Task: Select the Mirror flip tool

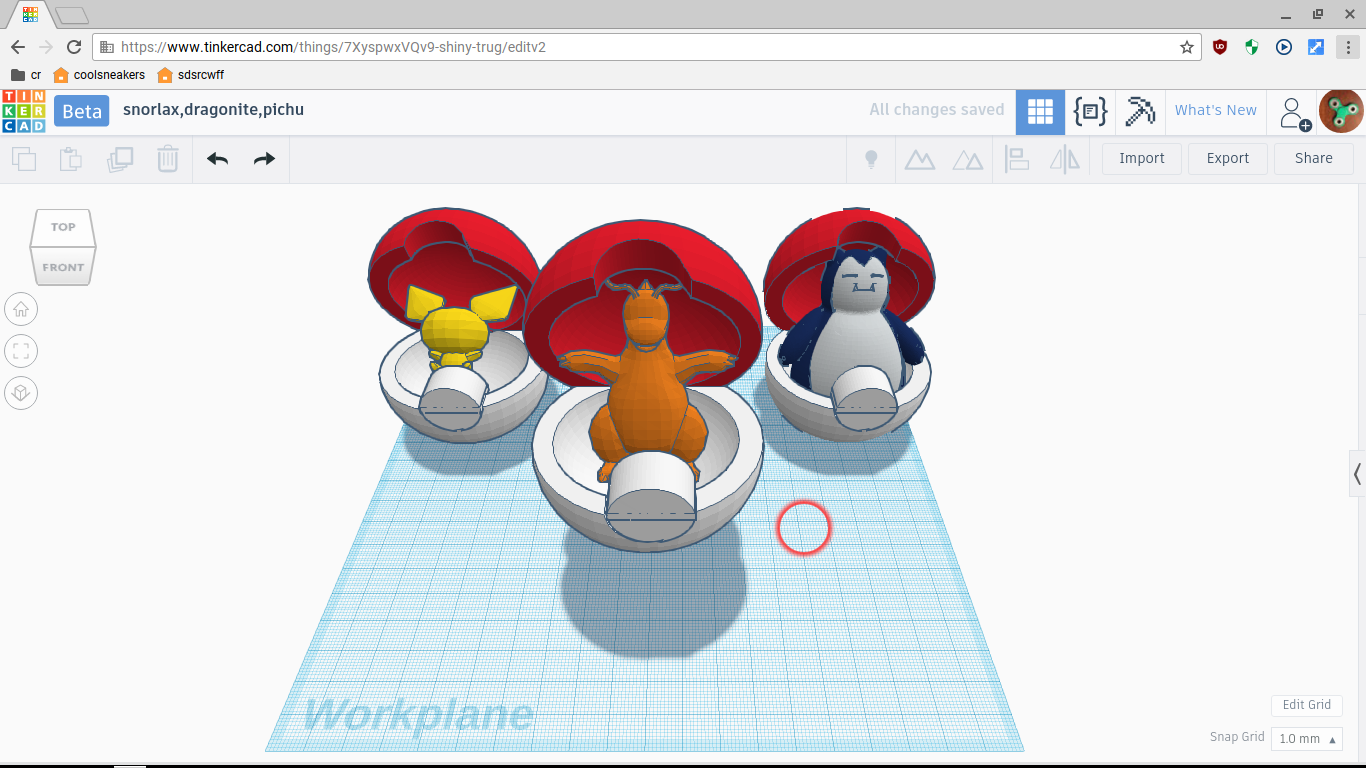Action: 1065,159
